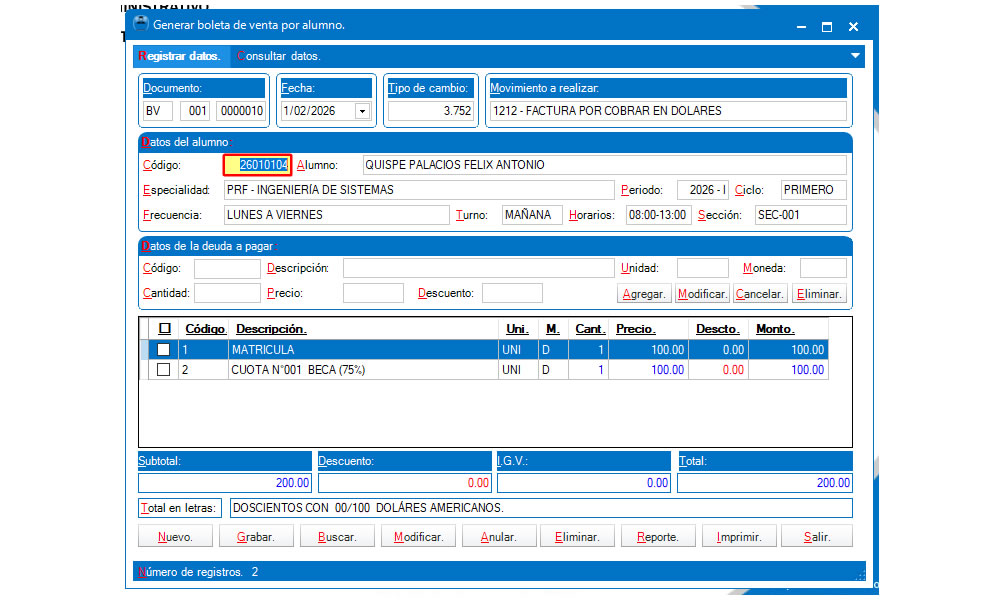The image size is (1000, 600).
Task: Click the Horarios field 08:00-13:00
Action: (658, 215)
